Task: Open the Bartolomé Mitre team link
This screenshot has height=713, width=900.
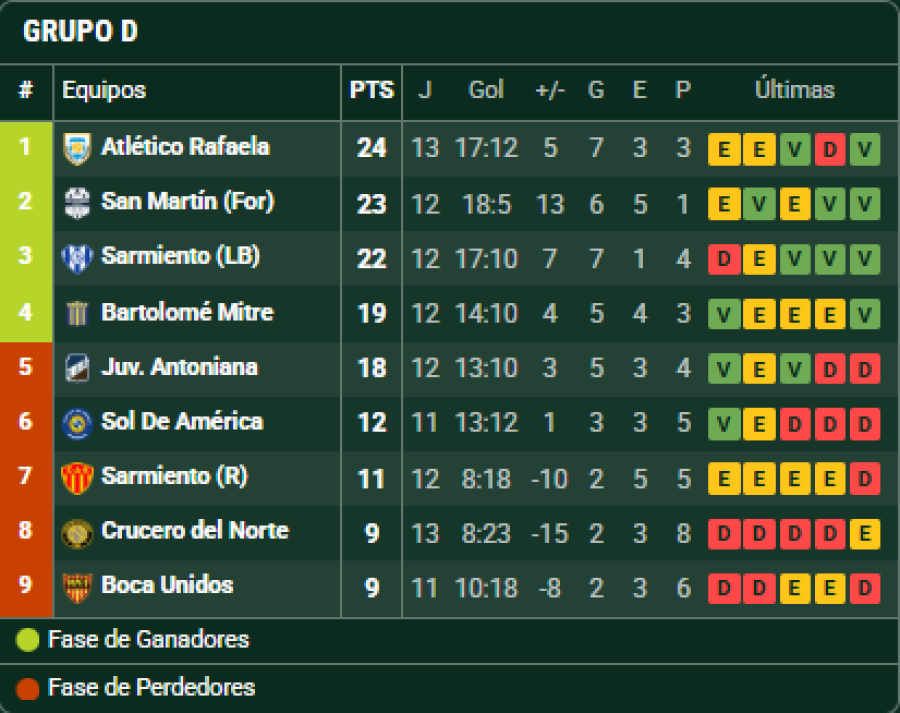Action: [x=187, y=312]
